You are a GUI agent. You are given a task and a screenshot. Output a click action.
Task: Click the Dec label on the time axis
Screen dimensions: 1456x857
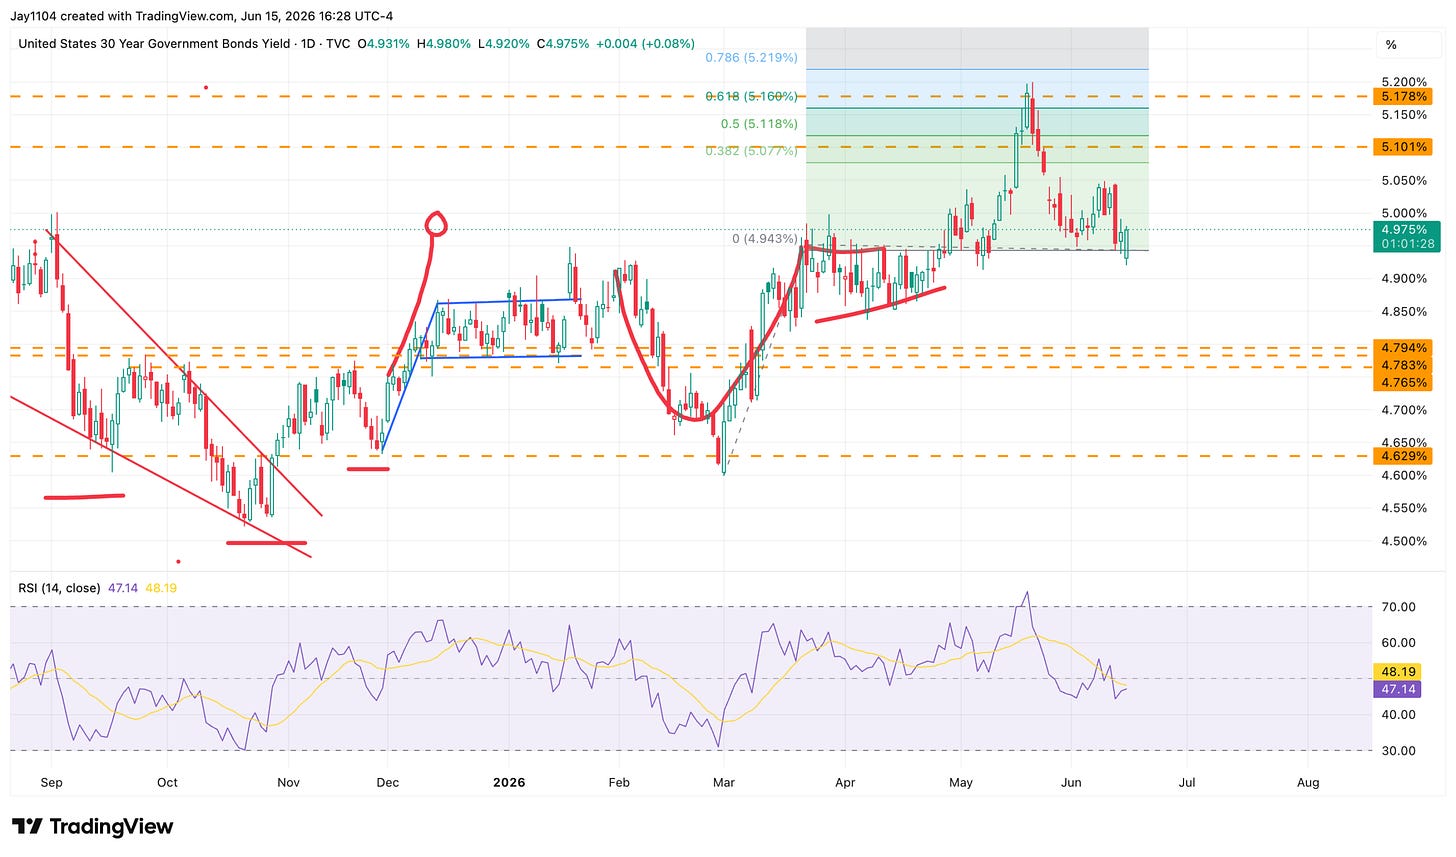[387, 782]
